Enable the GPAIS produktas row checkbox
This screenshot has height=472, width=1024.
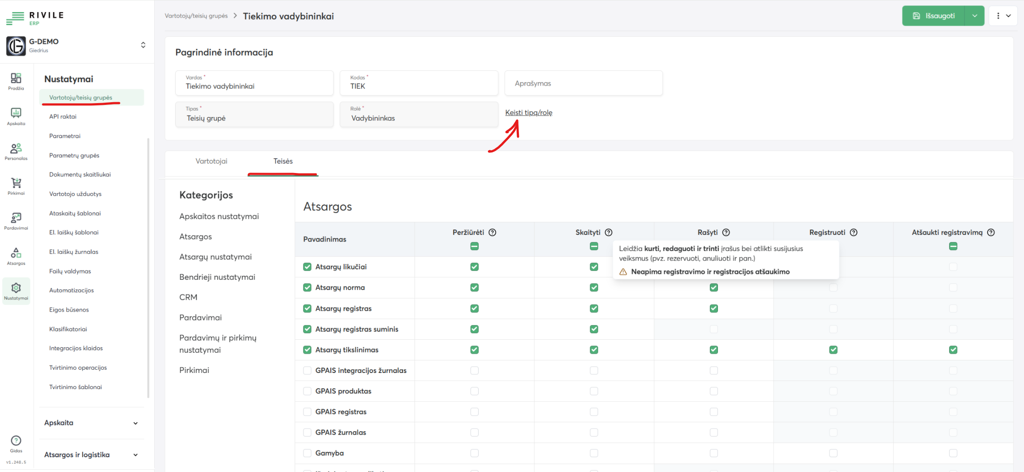(308, 391)
